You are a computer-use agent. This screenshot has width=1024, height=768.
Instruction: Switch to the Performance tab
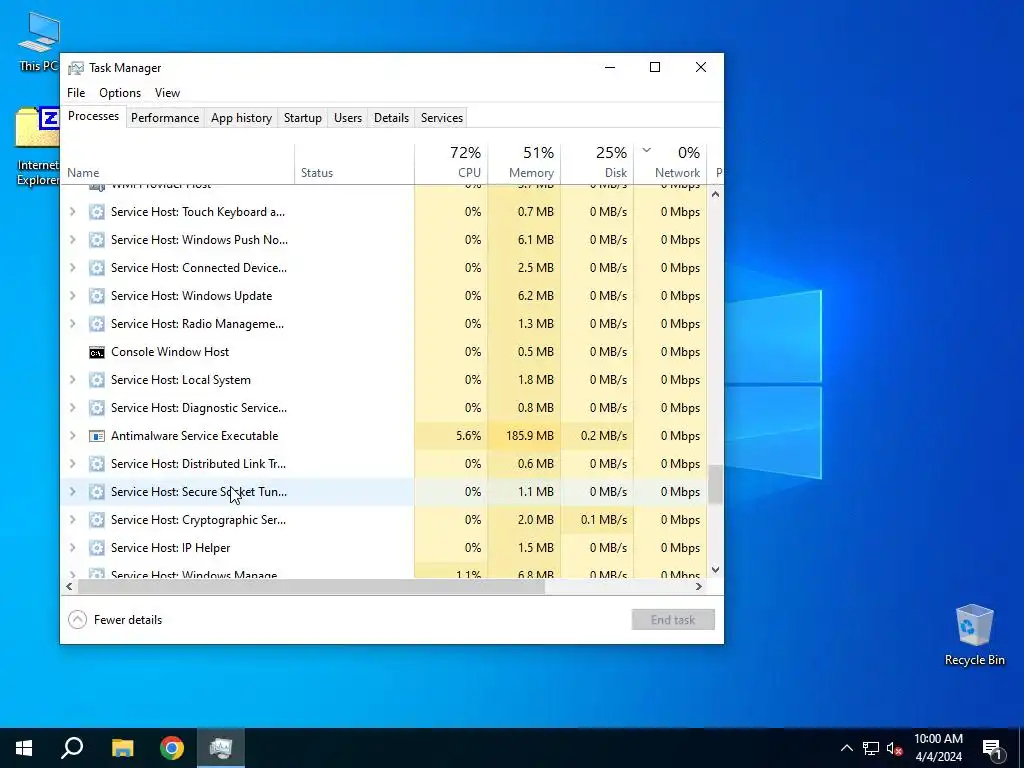point(165,118)
